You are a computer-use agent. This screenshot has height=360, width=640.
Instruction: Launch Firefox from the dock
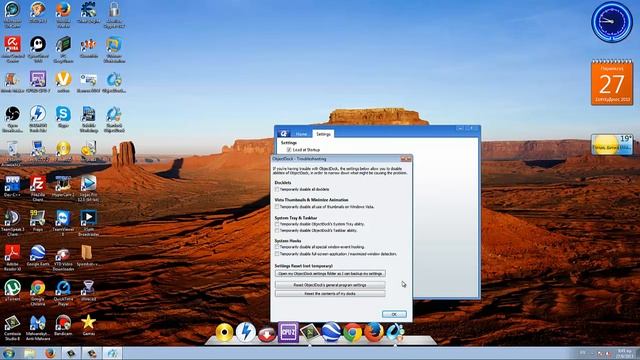373,332
